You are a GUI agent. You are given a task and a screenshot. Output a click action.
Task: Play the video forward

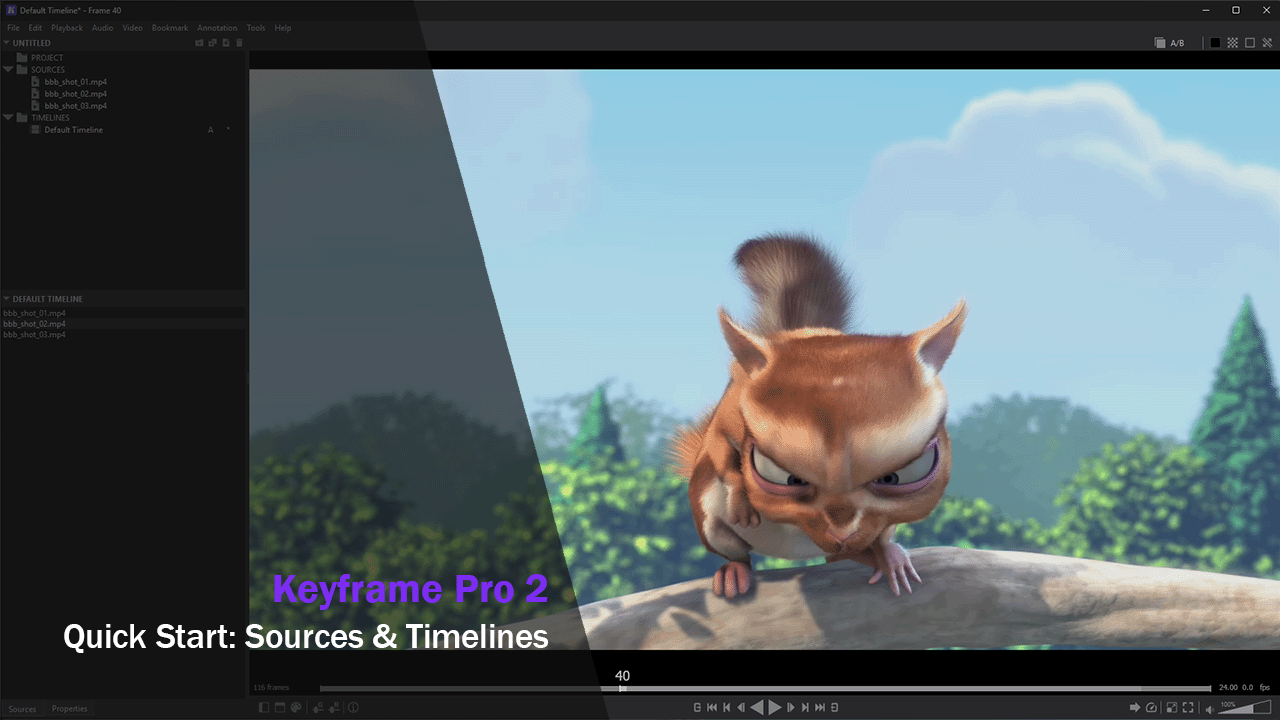coord(775,708)
